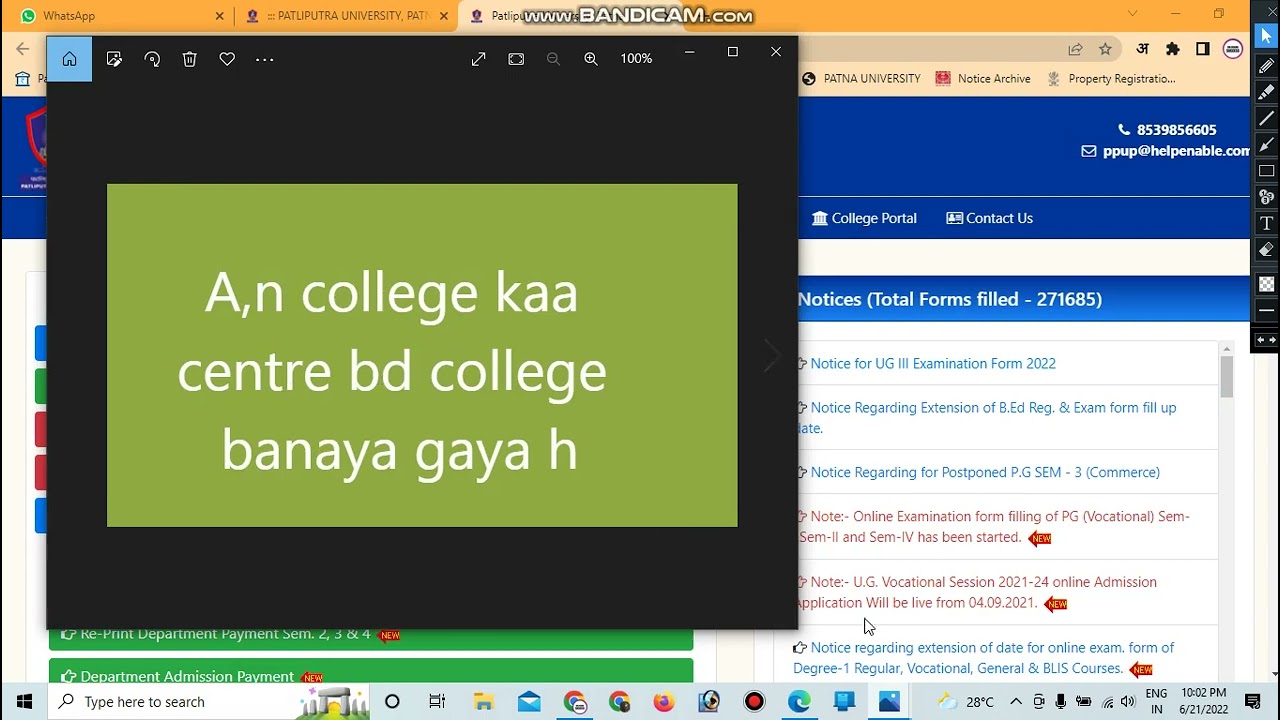Open Chrome Extensions puzzle menu

1173,49
